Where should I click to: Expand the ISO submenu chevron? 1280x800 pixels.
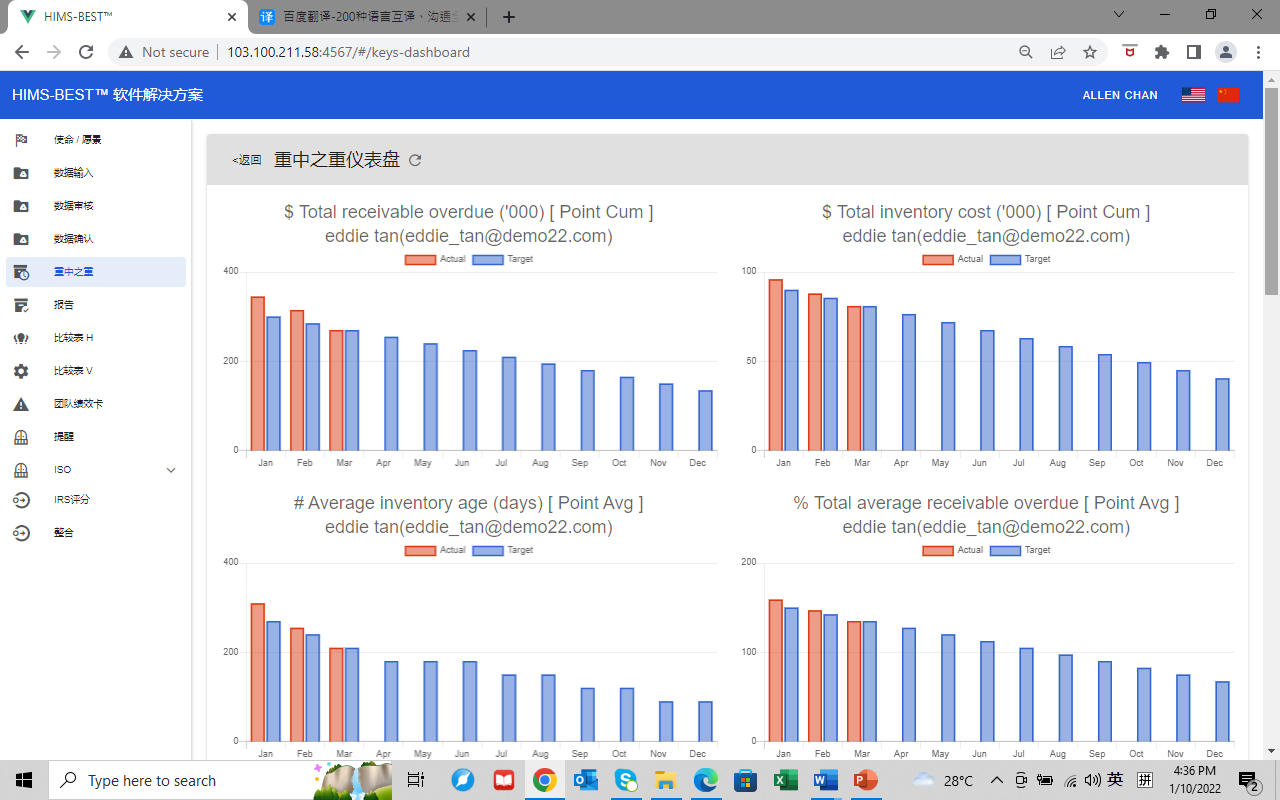[171, 470]
